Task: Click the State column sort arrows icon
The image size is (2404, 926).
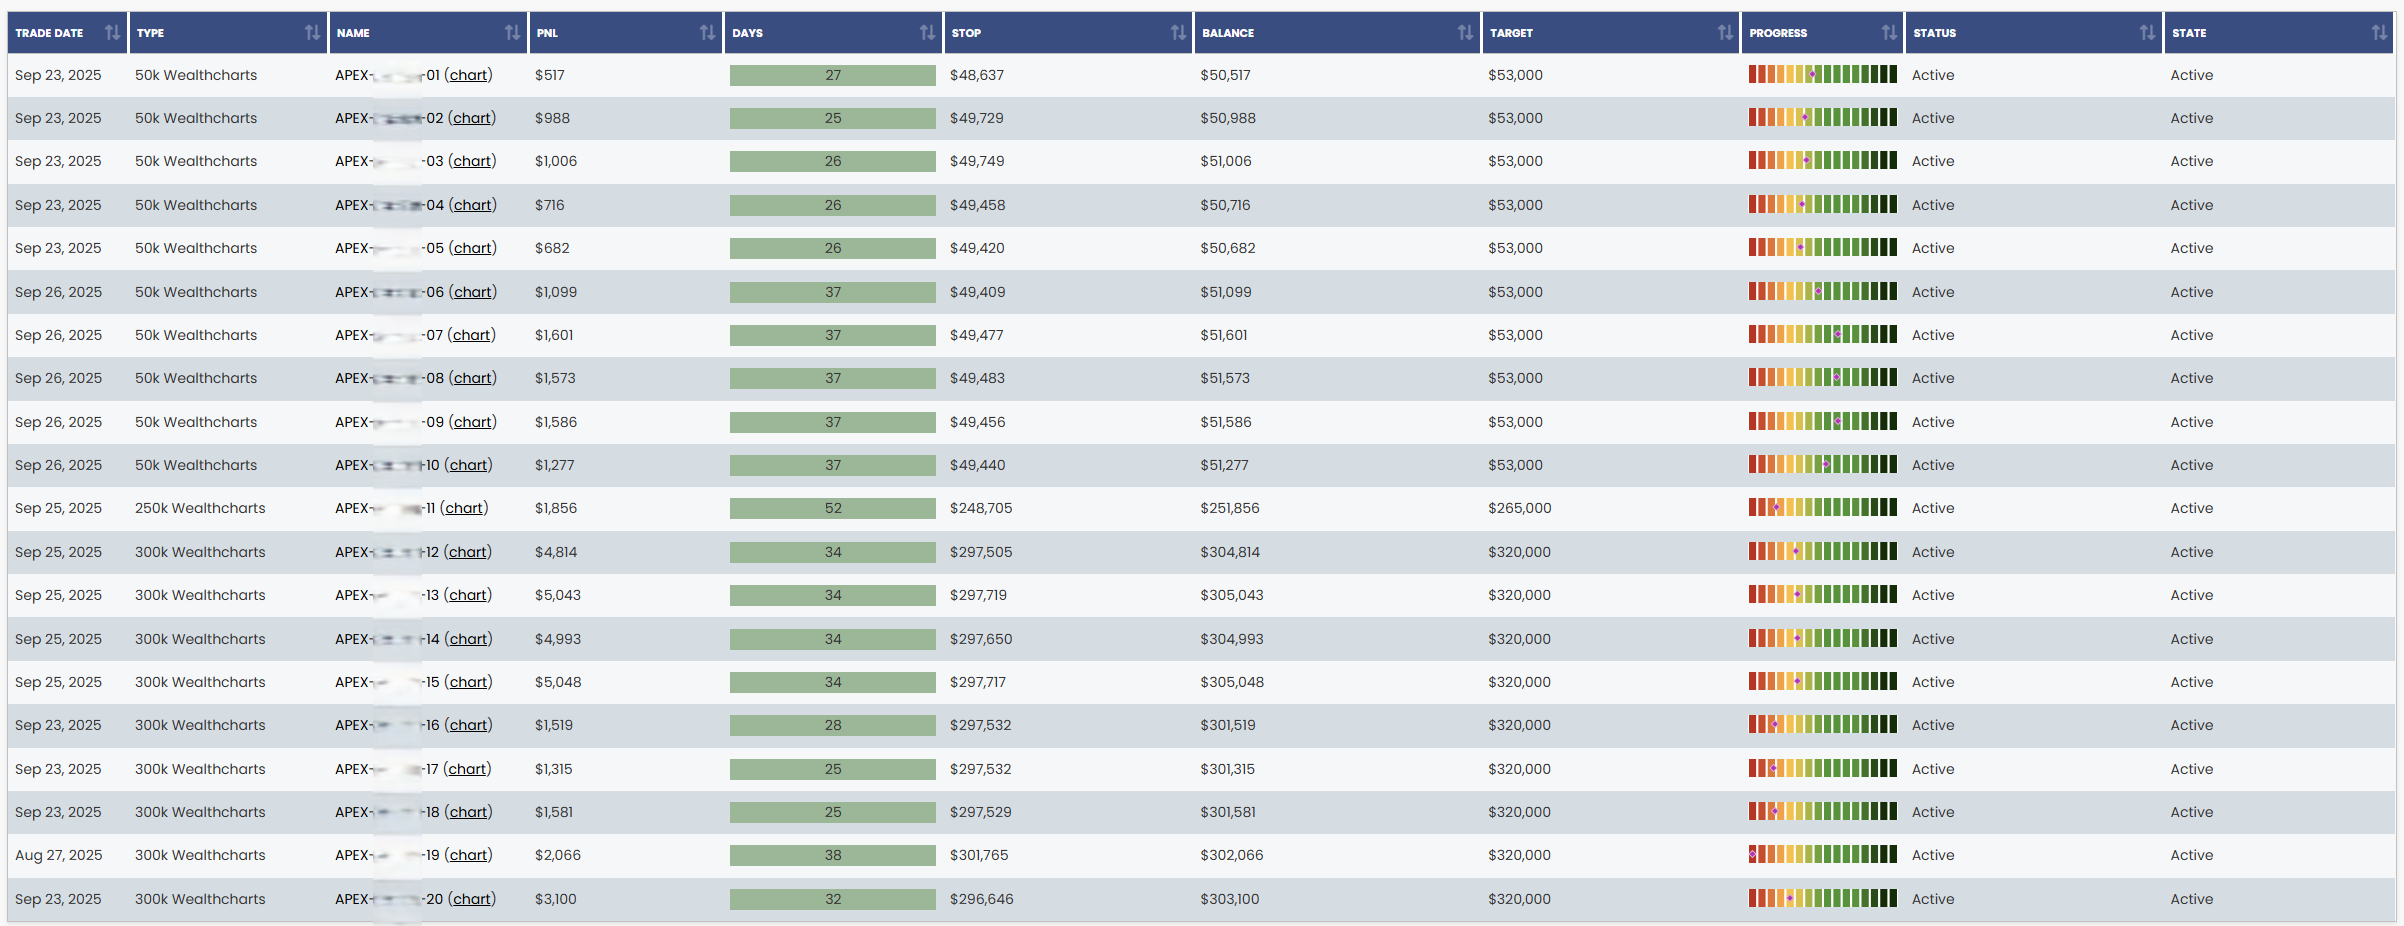Action: point(2379,33)
